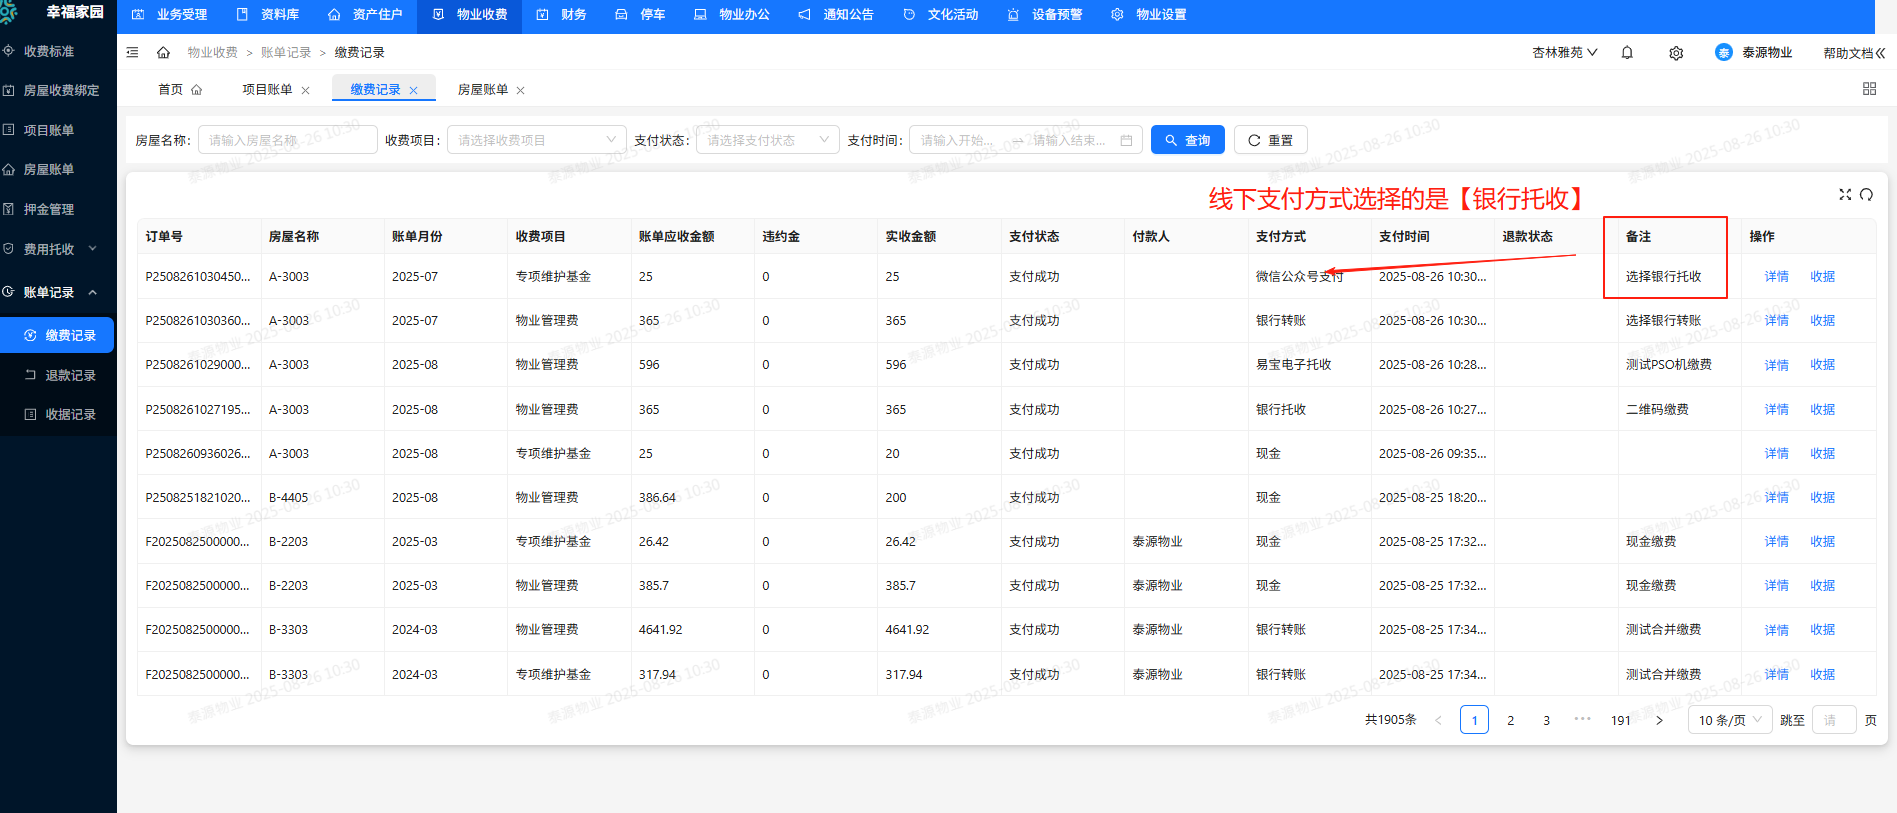Click the 物业收费 breadcrumb
The width and height of the screenshot is (1897, 813).
click(212, 52)
